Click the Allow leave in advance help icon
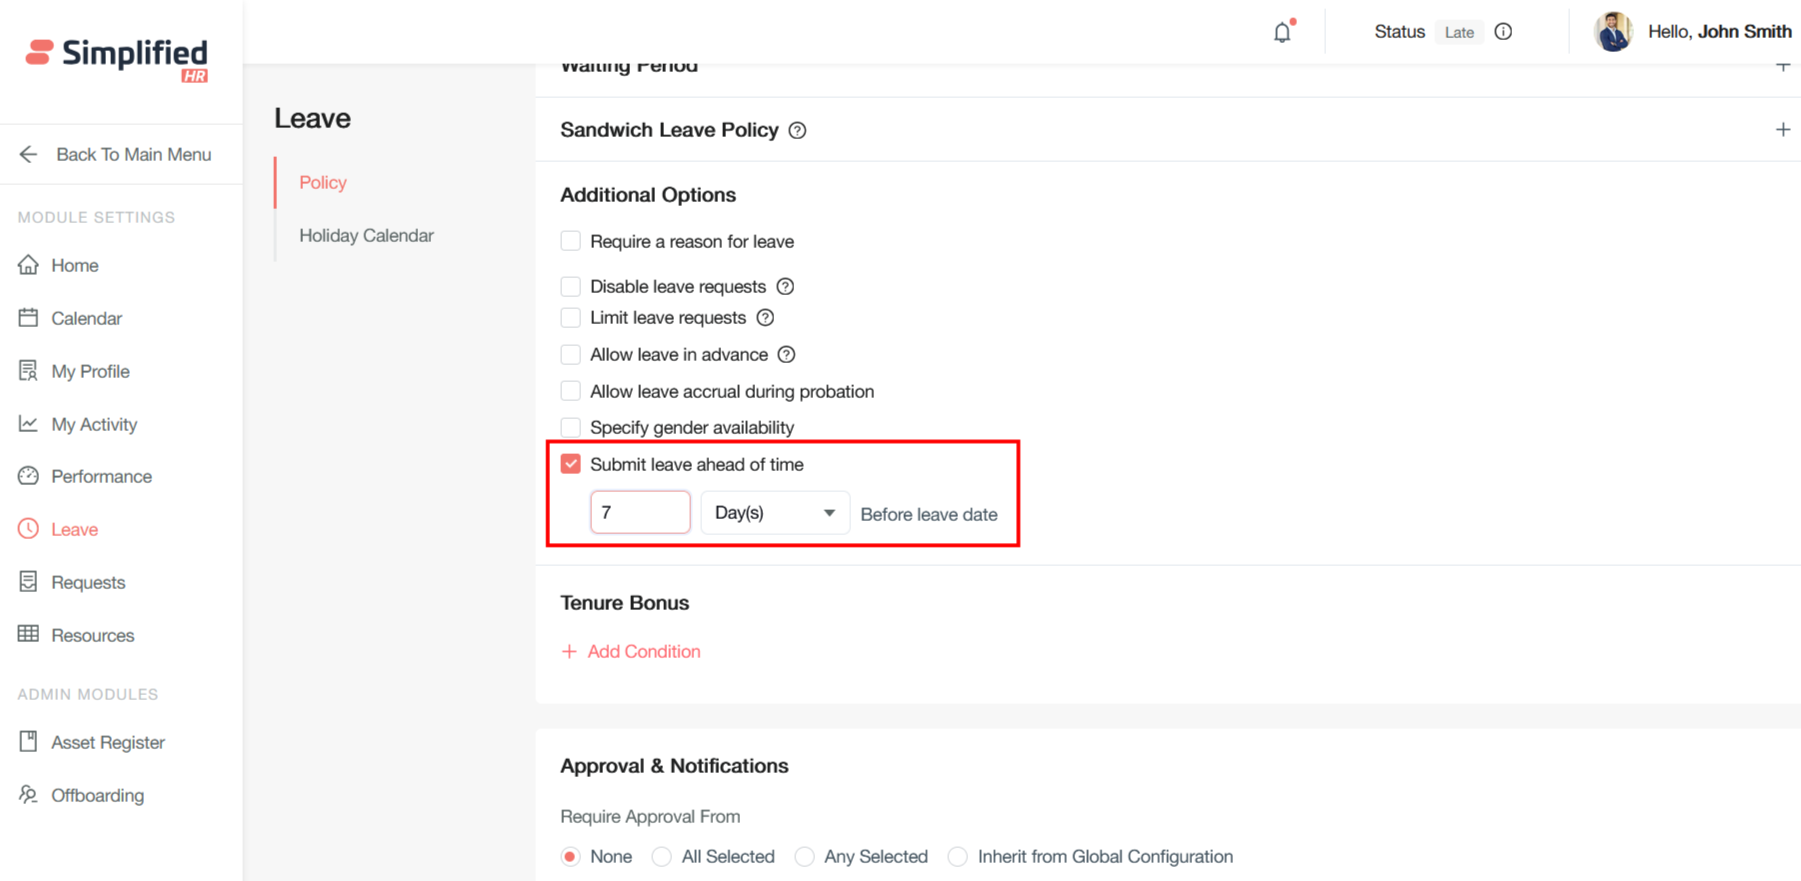The width and height of the screenshot is (1801, 881). [787, 355]
